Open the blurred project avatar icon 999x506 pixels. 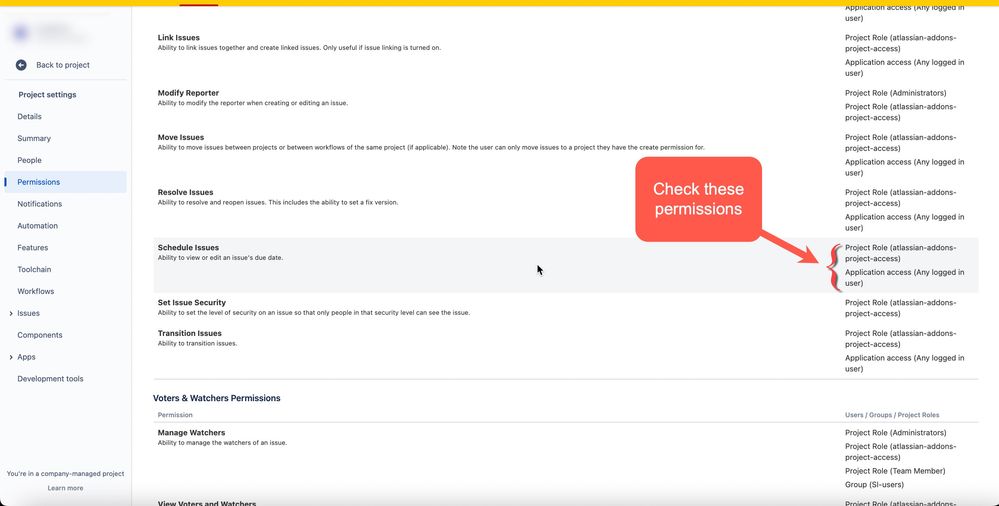(x=21, y=33)
